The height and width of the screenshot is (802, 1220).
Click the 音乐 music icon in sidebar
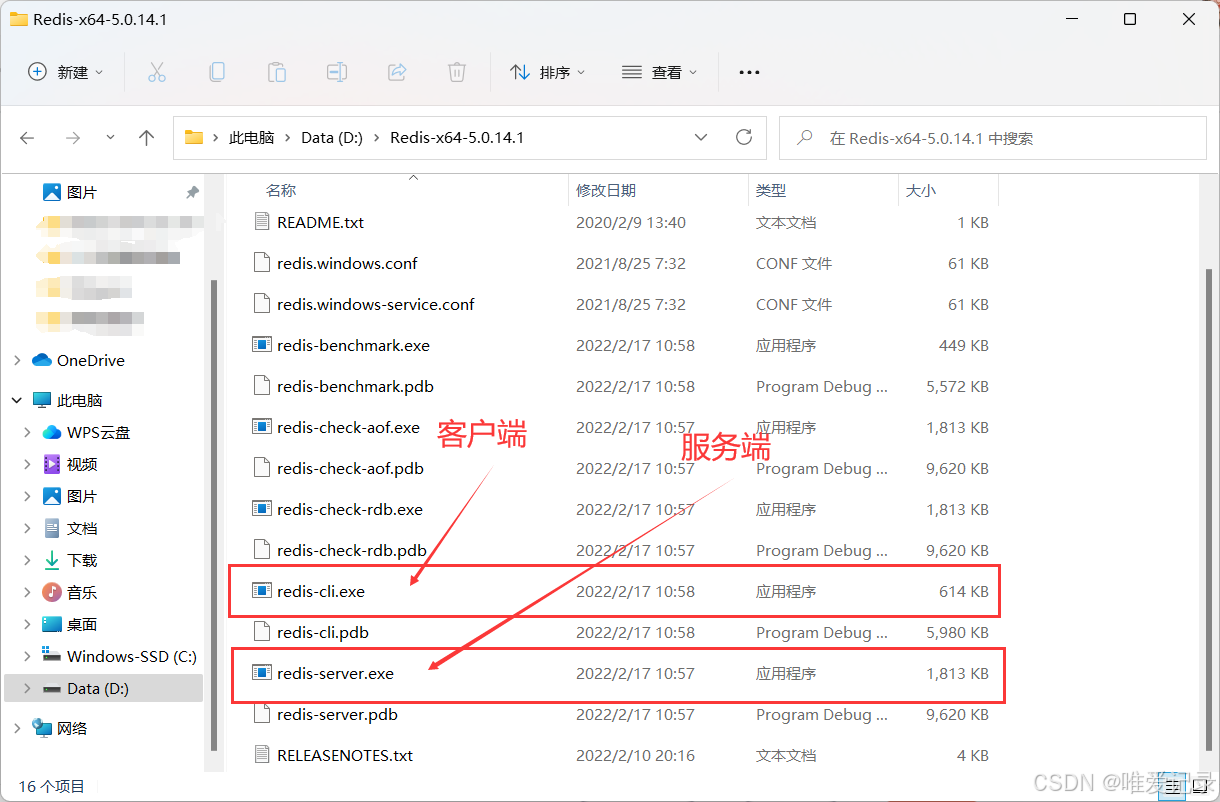click(x=52, y=592)
